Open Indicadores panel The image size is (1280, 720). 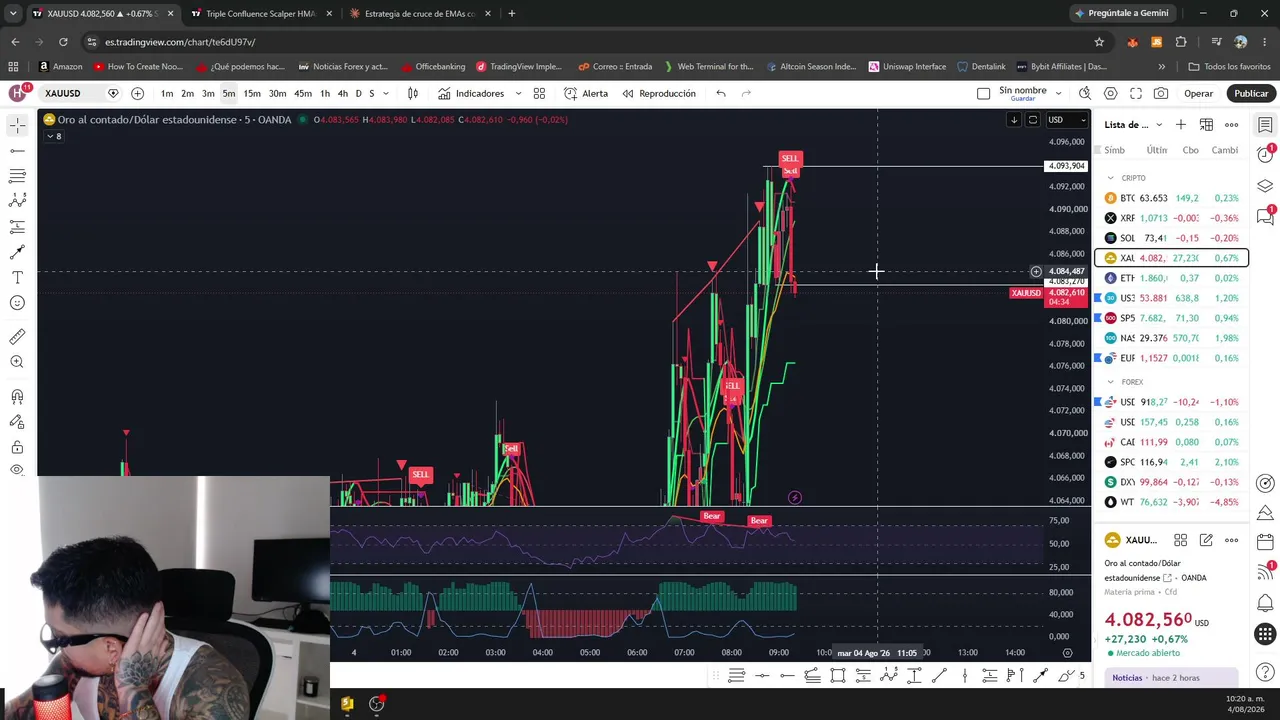point(471,93)
